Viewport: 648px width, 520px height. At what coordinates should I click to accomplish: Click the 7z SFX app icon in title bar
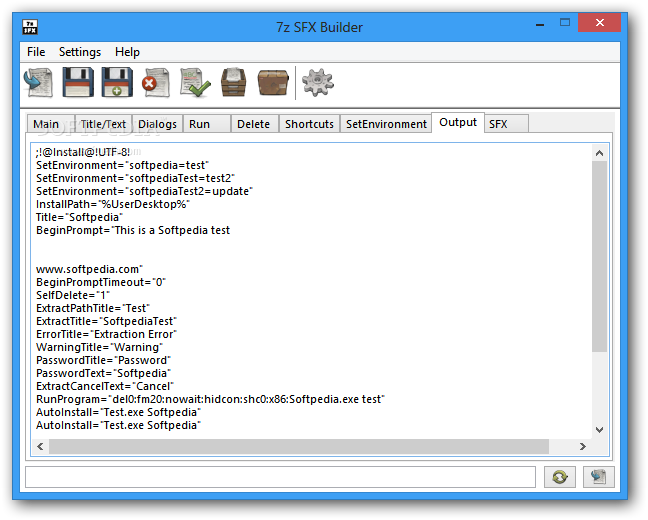click(x=30, y=27)
